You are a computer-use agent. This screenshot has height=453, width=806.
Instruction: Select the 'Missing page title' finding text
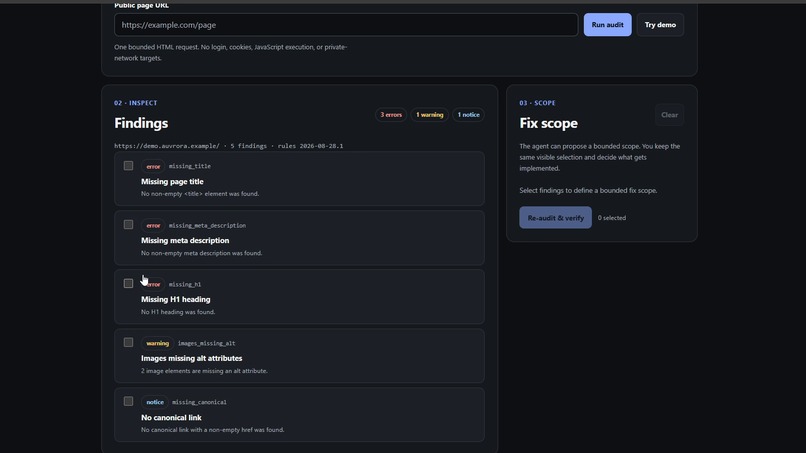tap(172, 182)
